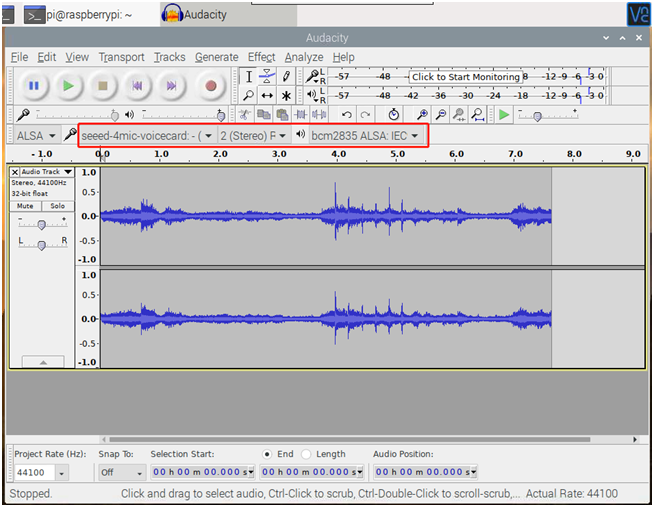Start recording with the red Record button
Viewport: 654px width, 507px height.
(211, 86)
